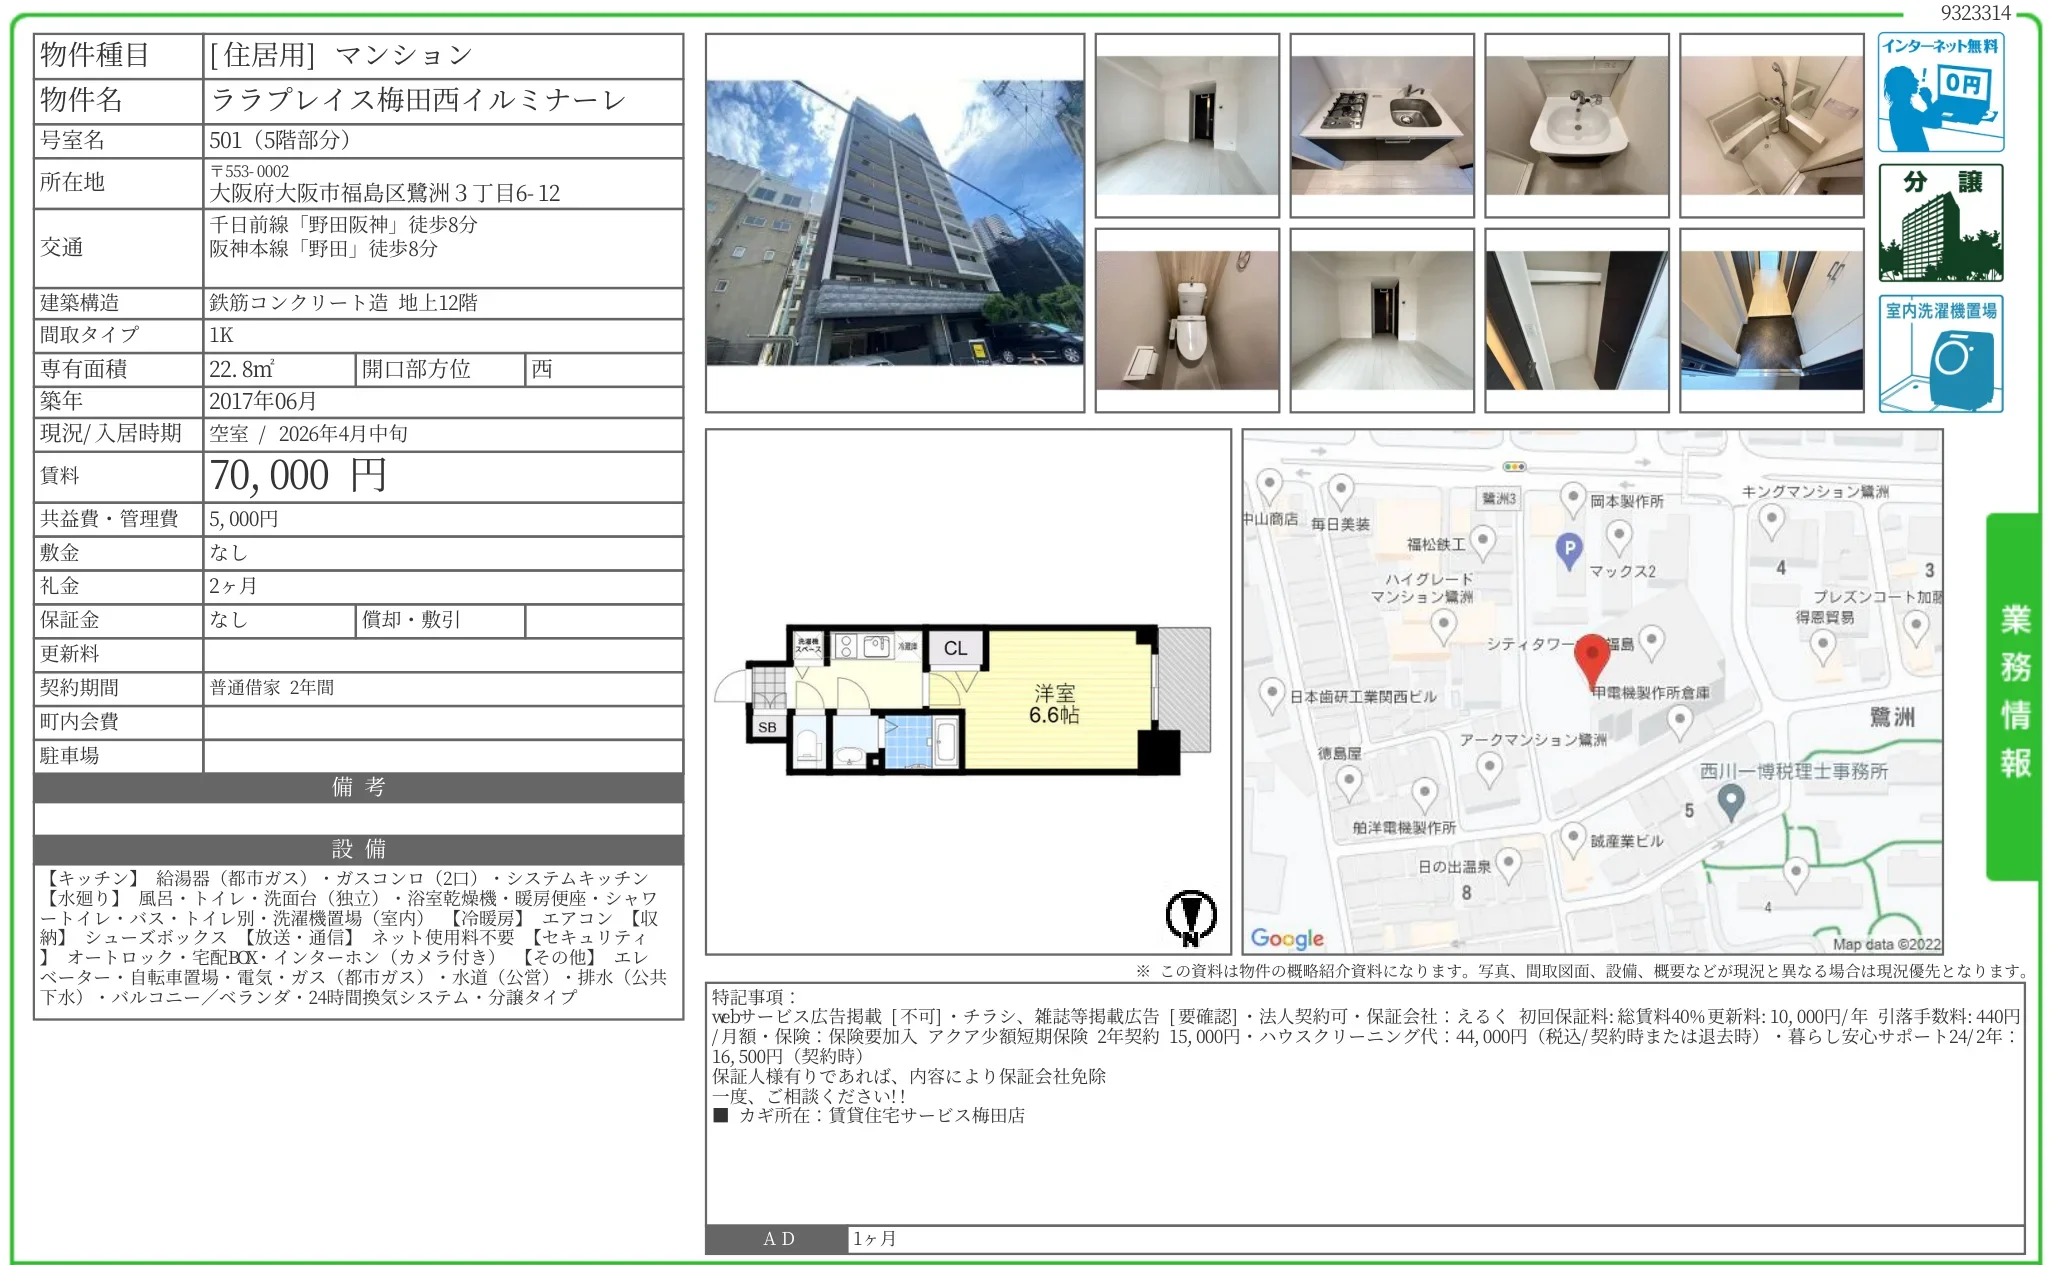Click the 設備 section header
The width and height of the screenshot is (2056, 1265).
(x=358, y=849)
